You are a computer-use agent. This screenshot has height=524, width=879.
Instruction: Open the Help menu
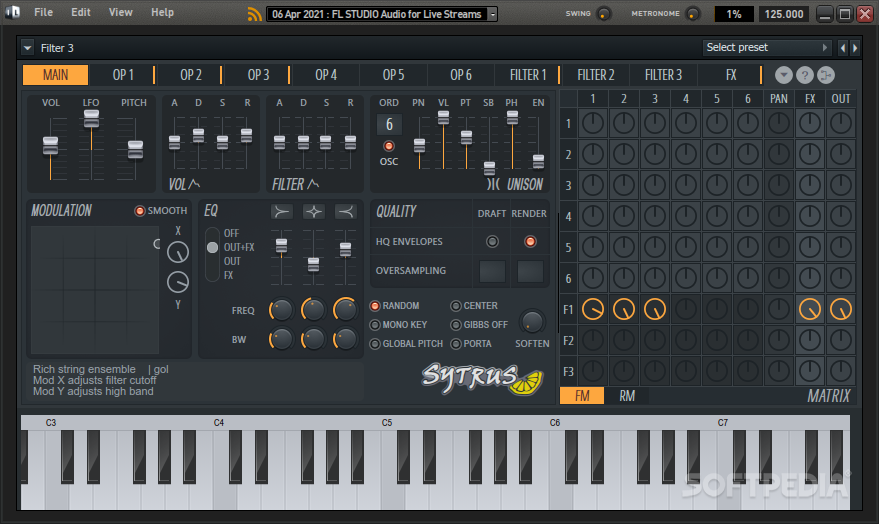coord(162,12)
